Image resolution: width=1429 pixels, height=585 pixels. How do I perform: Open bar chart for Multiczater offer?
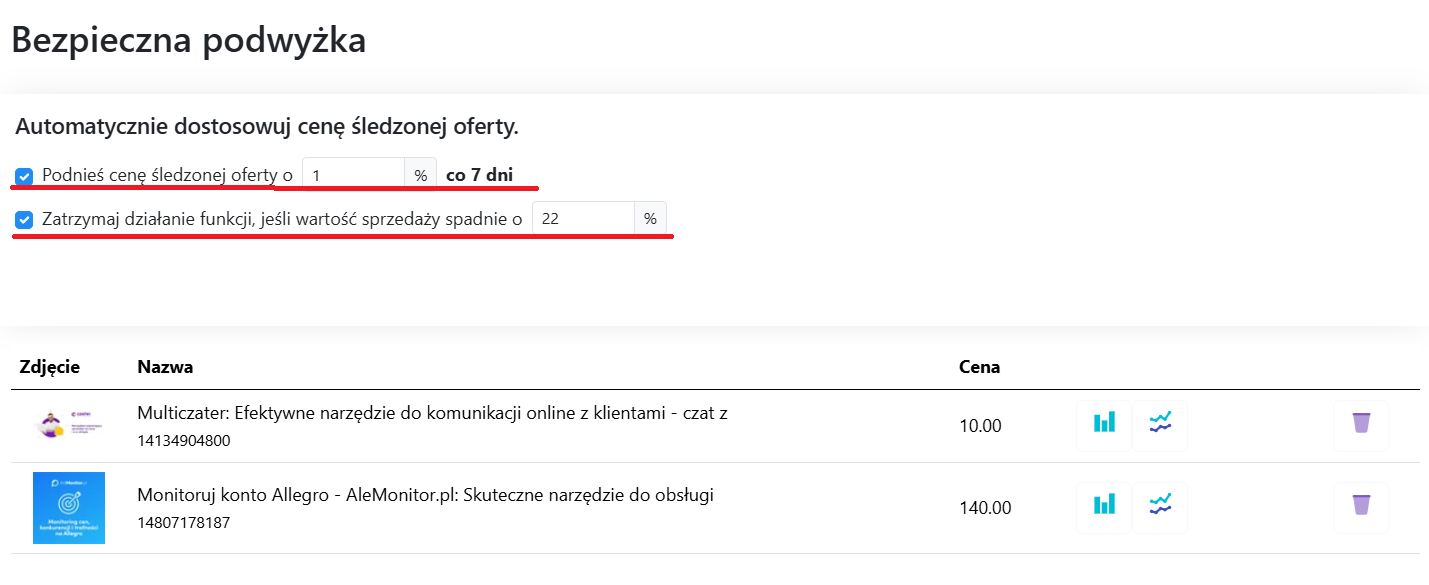(x=1104, y=424)
